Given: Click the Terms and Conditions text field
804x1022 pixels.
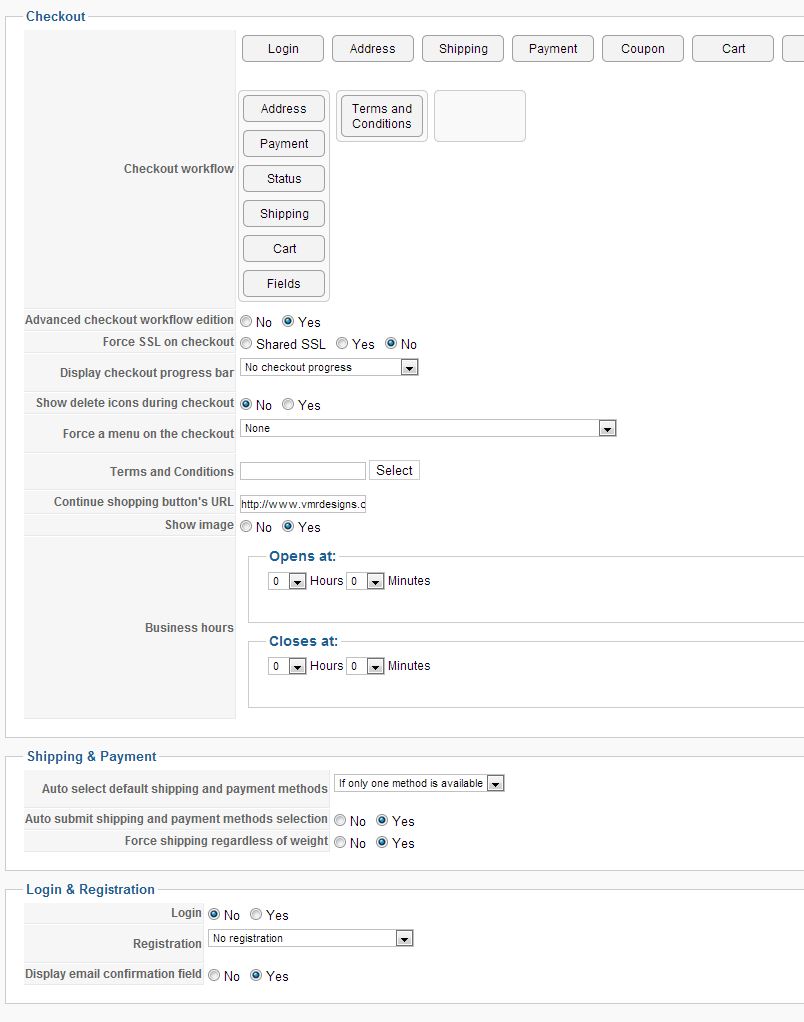Looking at the screenshot, I should (303, 471).
